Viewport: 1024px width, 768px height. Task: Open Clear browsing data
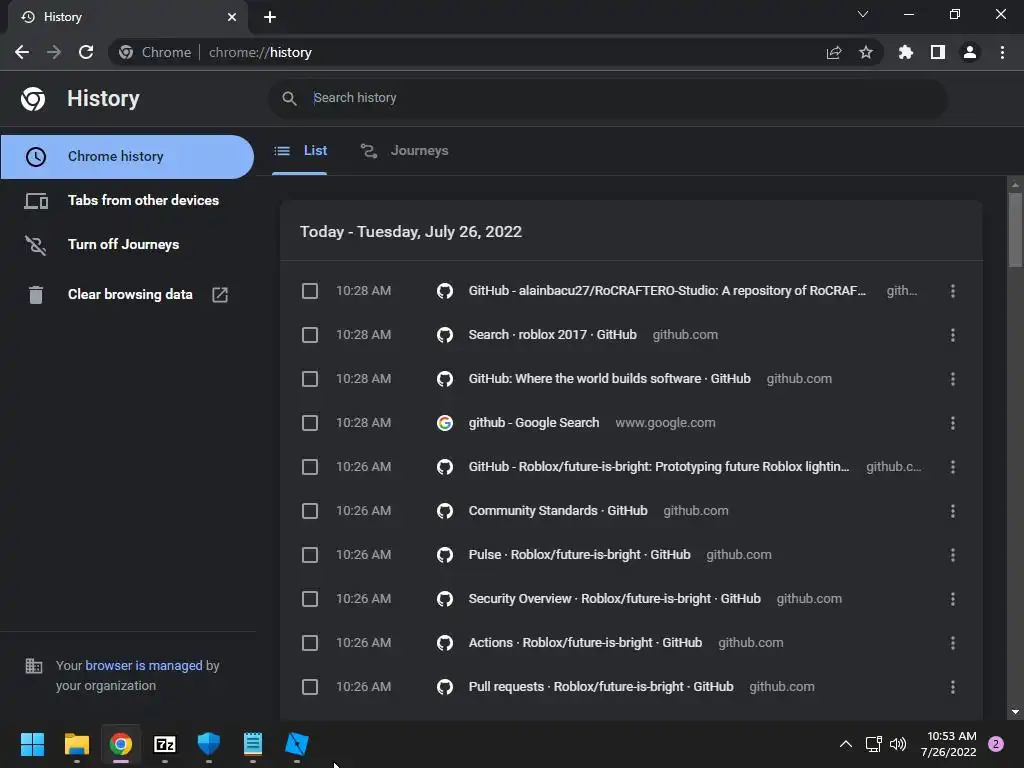tap(127, 295)
